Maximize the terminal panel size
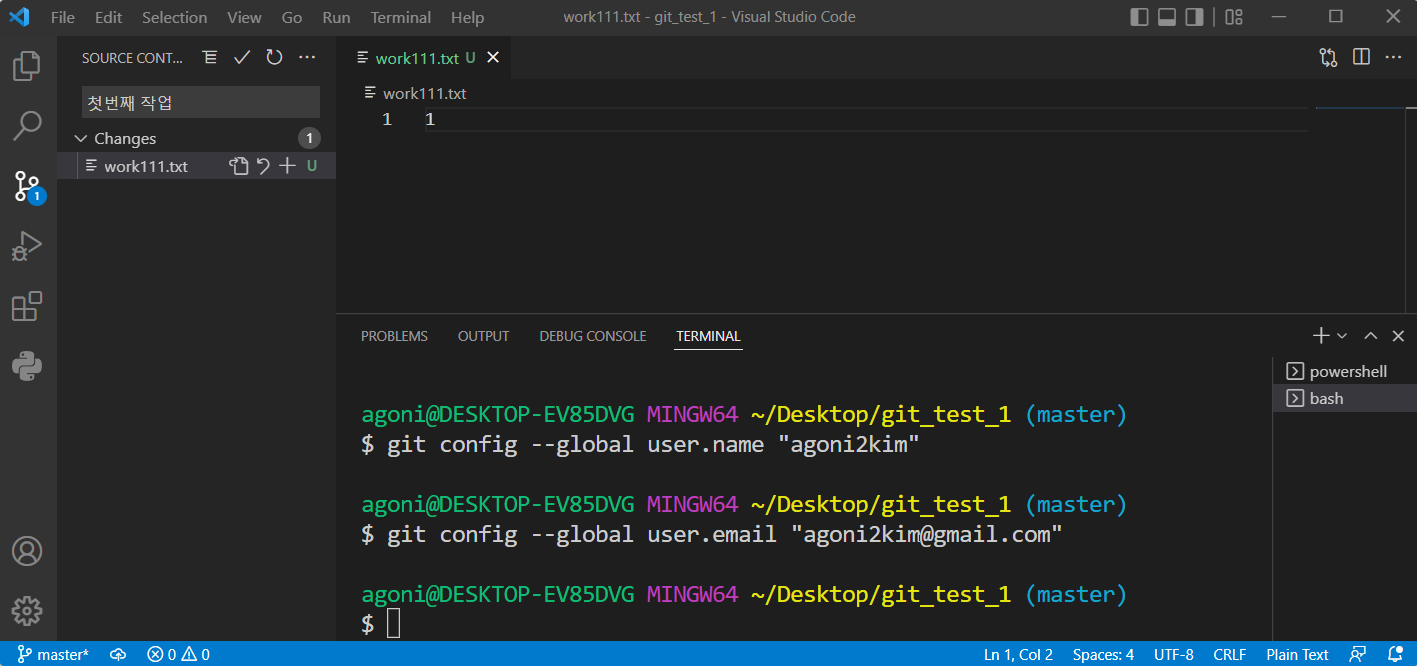The image size is (1417, 666). [1371, 336]
